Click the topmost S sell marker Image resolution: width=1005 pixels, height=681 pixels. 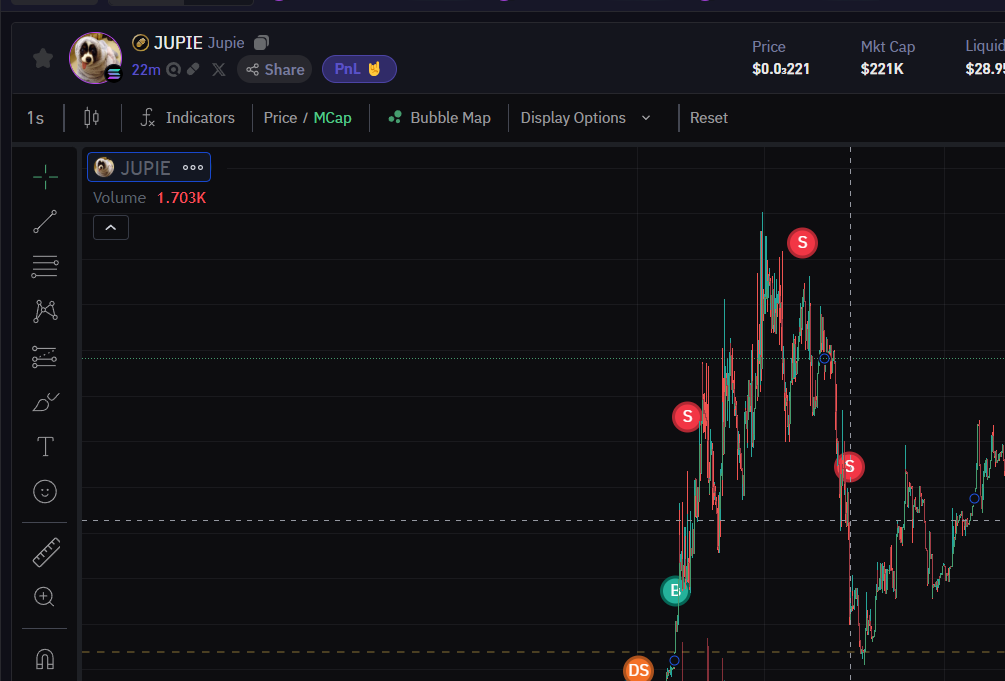tap(802, 243)
